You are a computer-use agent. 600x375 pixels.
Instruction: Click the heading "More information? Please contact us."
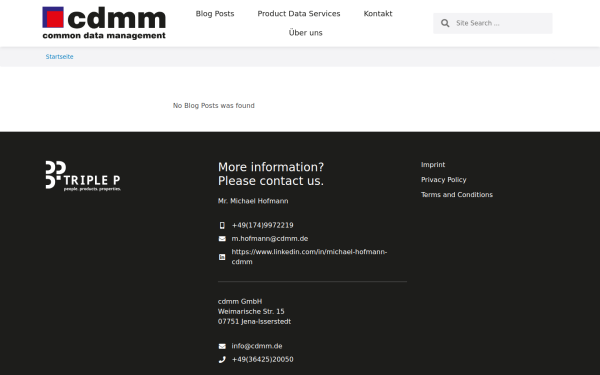click(271, 174)
